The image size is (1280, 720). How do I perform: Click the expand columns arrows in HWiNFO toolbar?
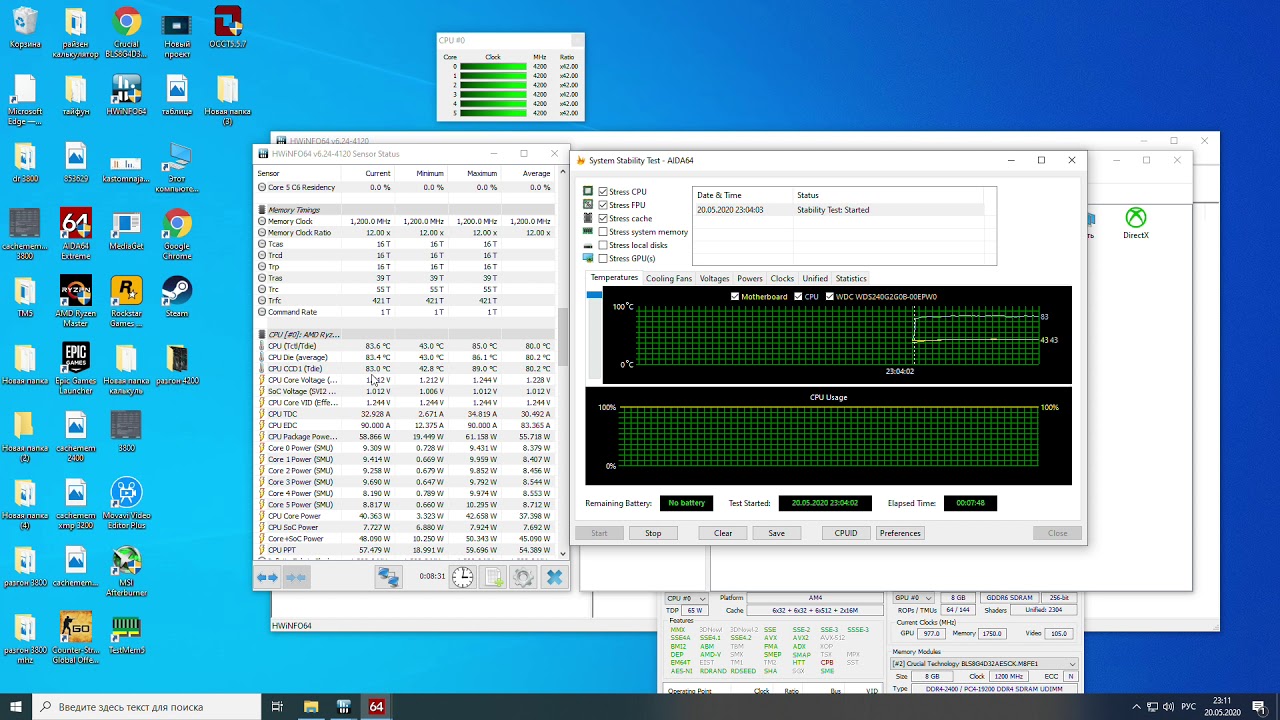[267, 577]
